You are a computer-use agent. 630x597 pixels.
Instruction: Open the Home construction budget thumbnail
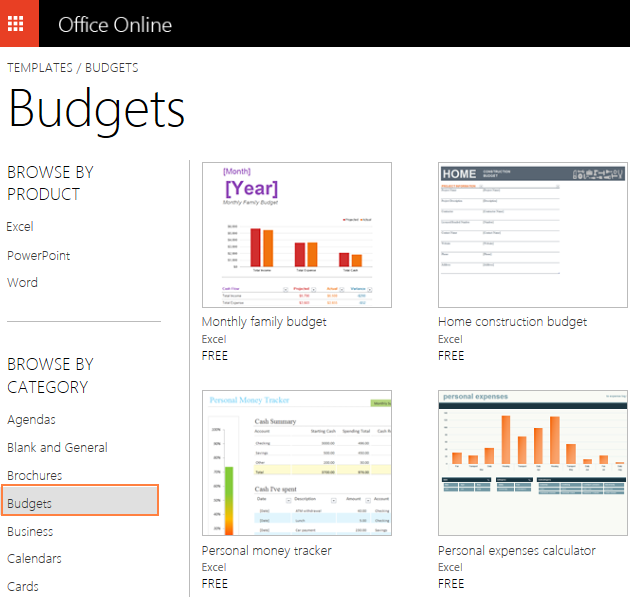(532, 235)
